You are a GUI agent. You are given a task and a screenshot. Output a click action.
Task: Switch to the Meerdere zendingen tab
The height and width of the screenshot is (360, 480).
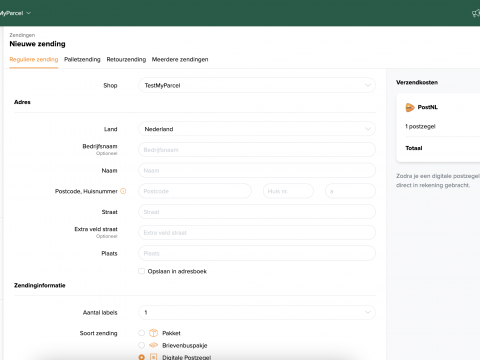pos(180,59)
